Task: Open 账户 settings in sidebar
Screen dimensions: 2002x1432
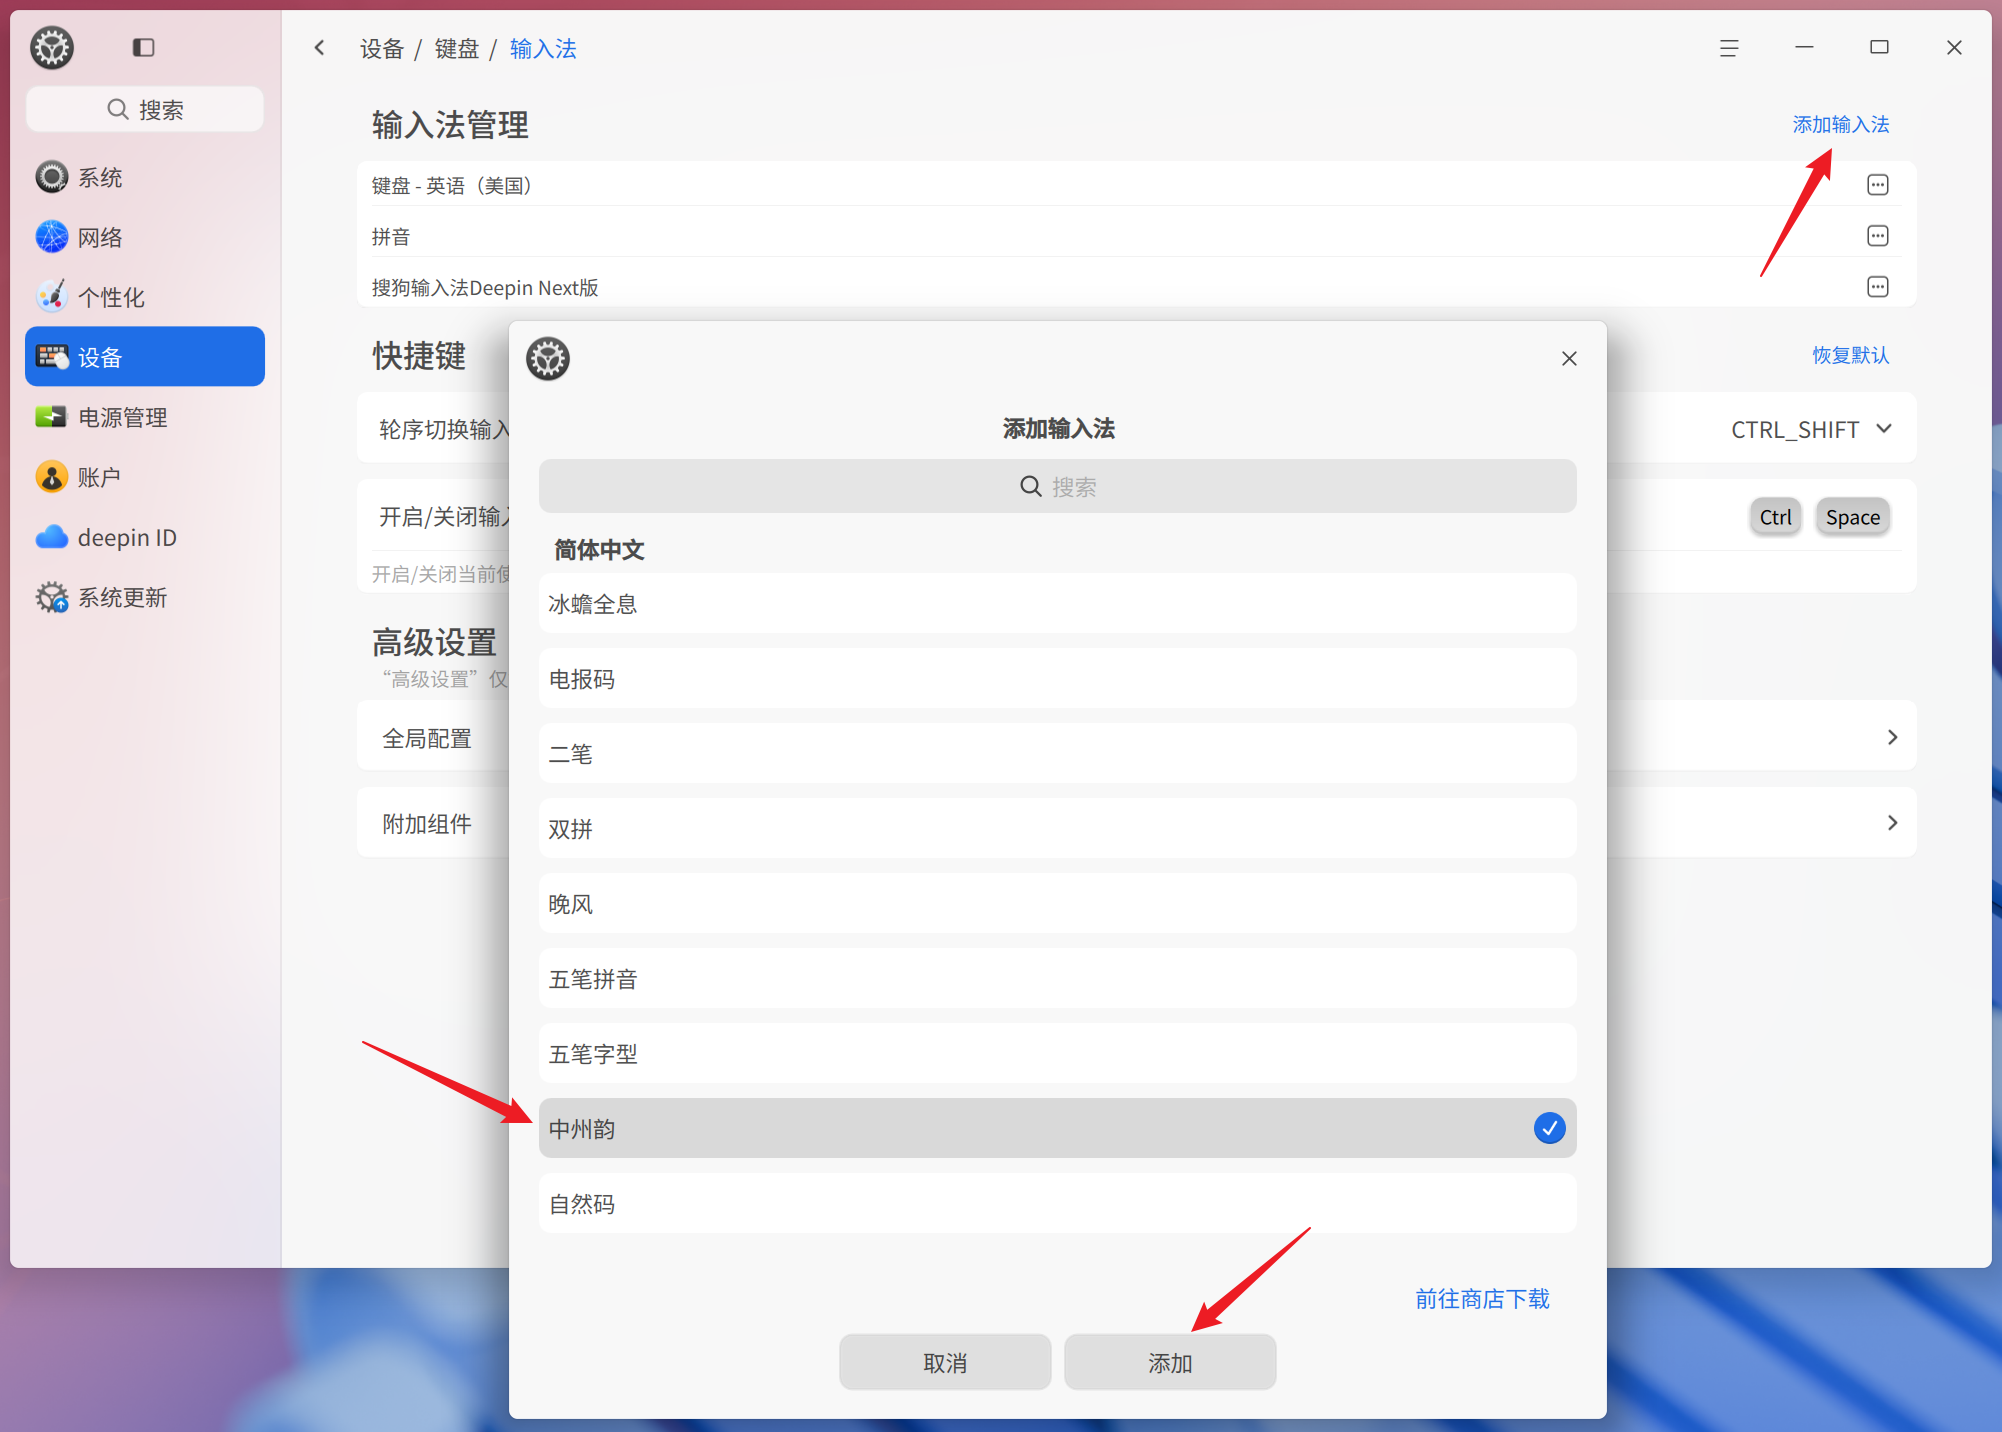Action: coord(145,478)
